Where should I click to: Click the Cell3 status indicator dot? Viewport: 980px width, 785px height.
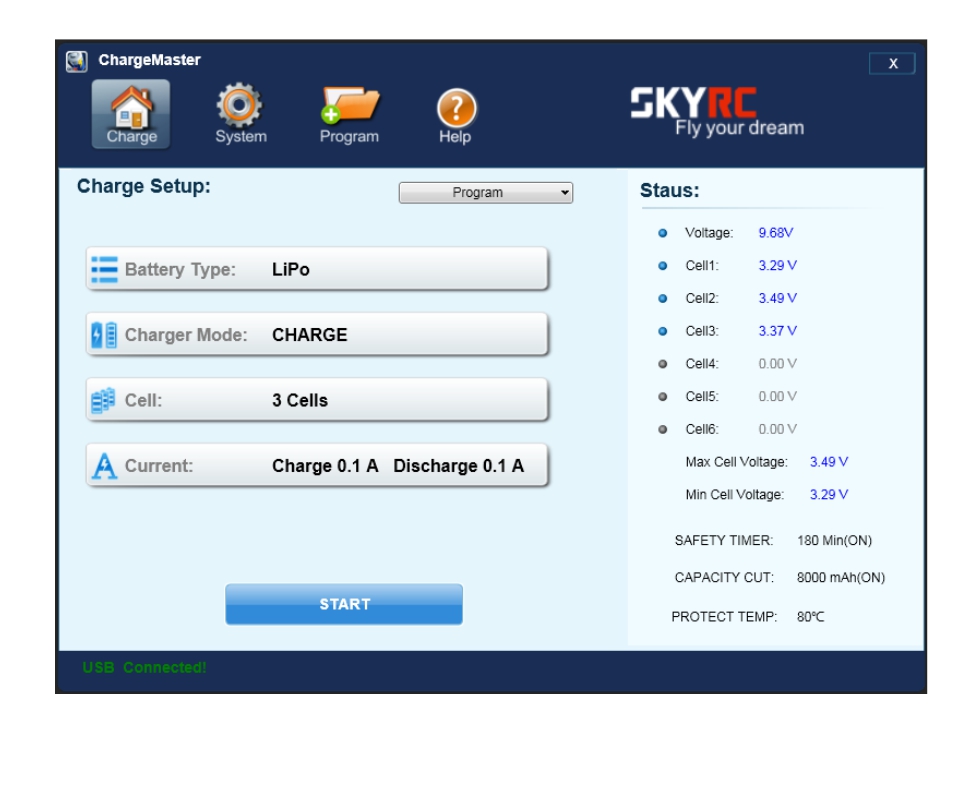tap(662, 331)
